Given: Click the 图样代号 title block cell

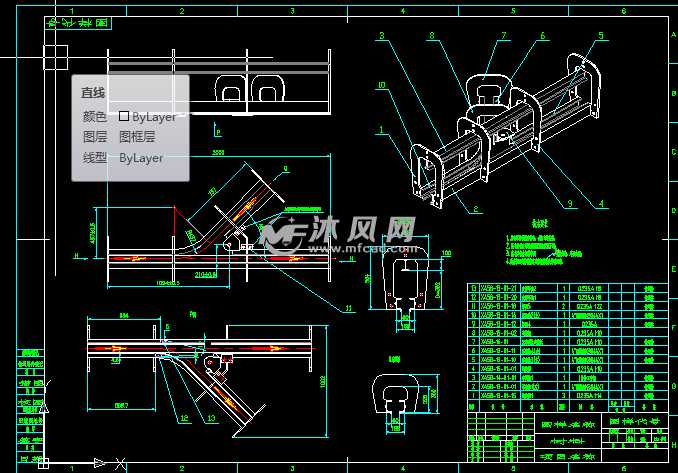Looking at the screenshot, I should 634,421.
